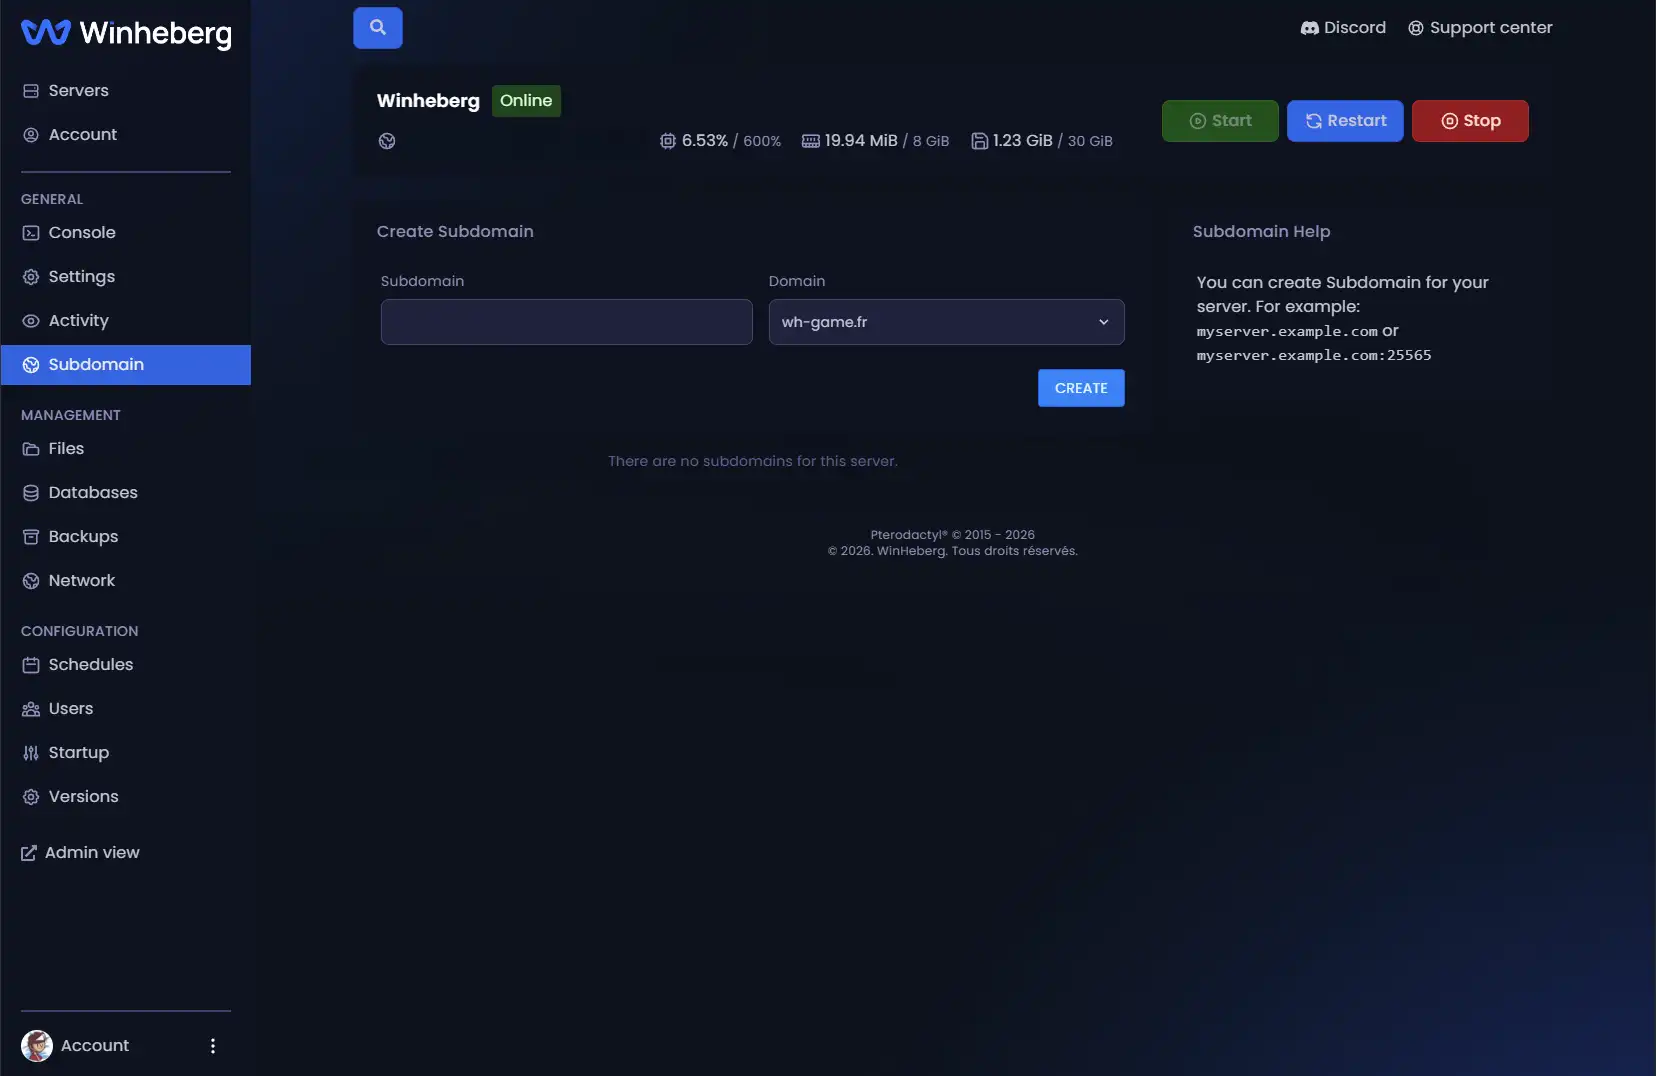Viewport: 1656px width, 1076px height.
Task: Click the Admin view link
Action: (x=80, y=853)
